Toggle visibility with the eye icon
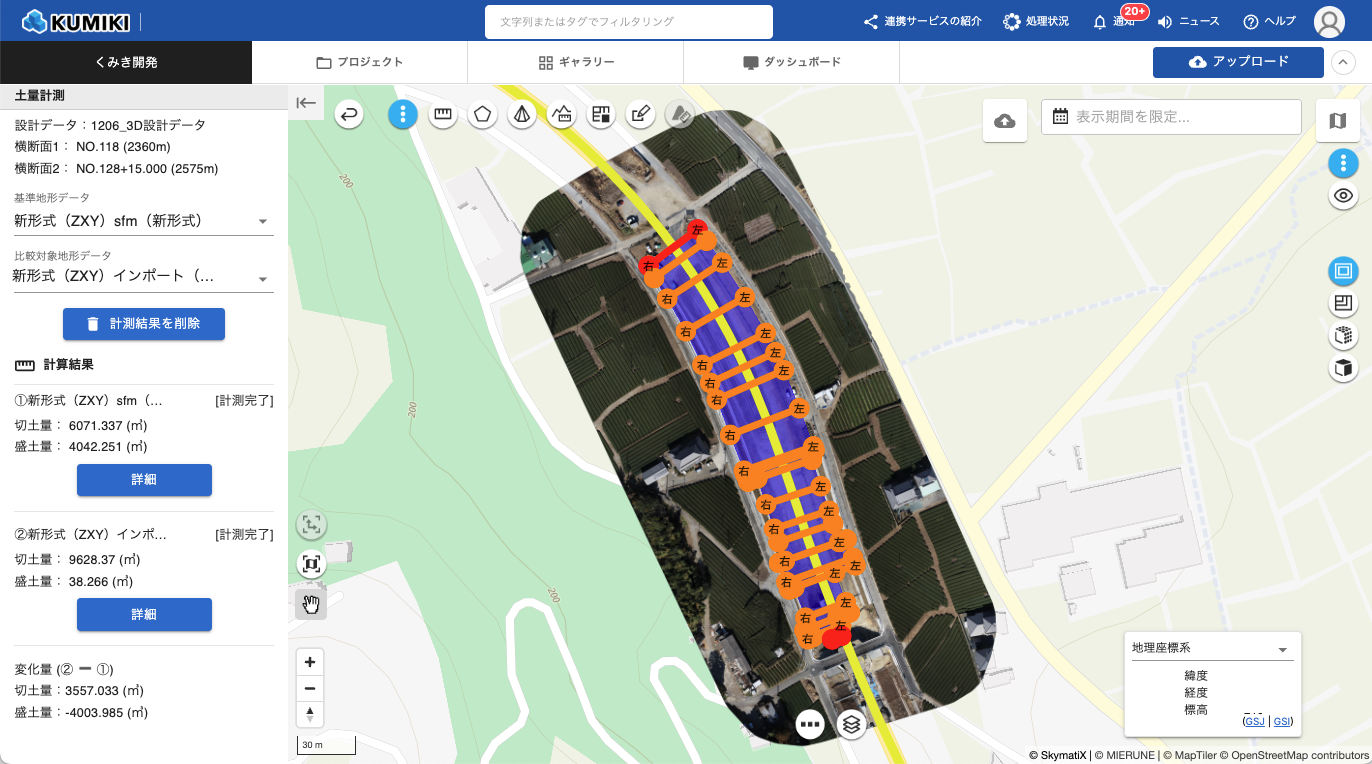 pyautogui.click(x=1343, y=196)
